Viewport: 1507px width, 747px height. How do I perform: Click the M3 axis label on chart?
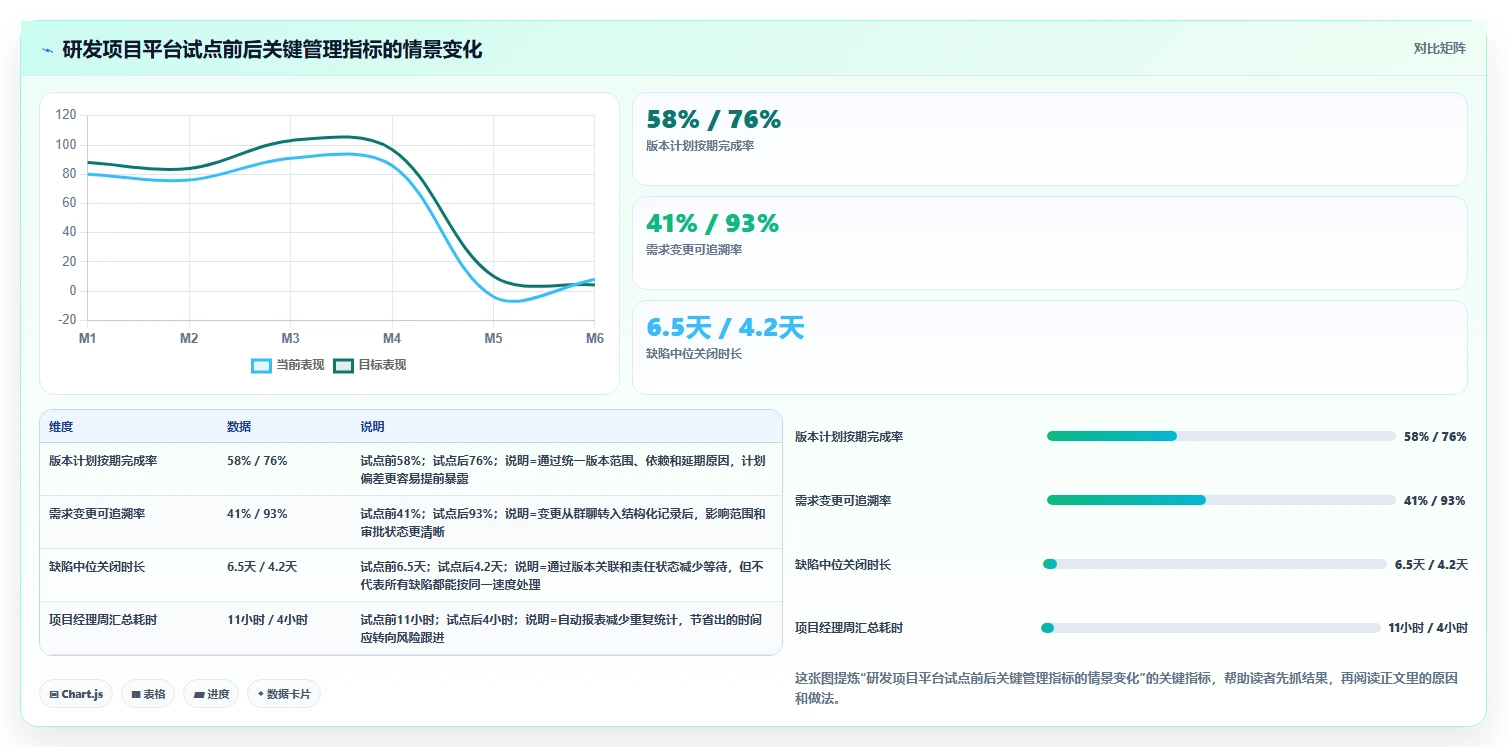290,339
